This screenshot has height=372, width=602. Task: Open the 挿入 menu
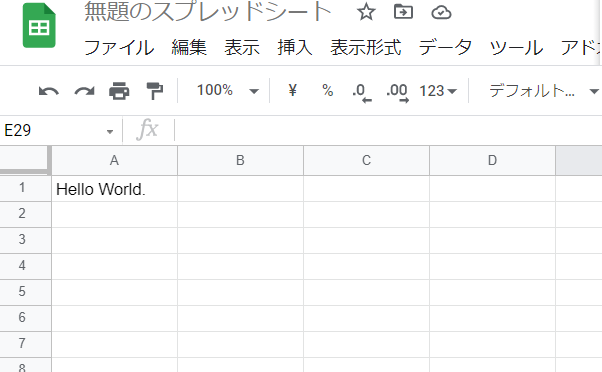click(x=295, y=48)
